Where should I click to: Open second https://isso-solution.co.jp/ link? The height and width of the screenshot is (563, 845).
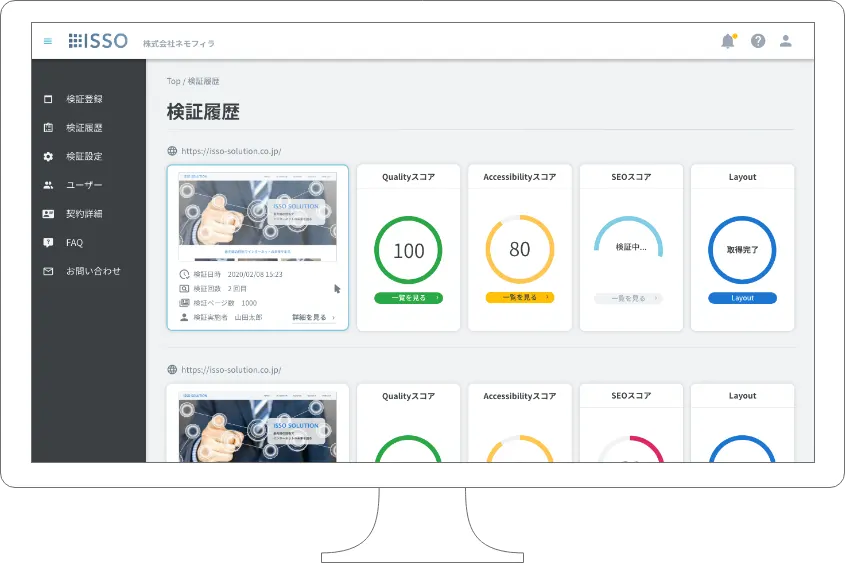231,370
